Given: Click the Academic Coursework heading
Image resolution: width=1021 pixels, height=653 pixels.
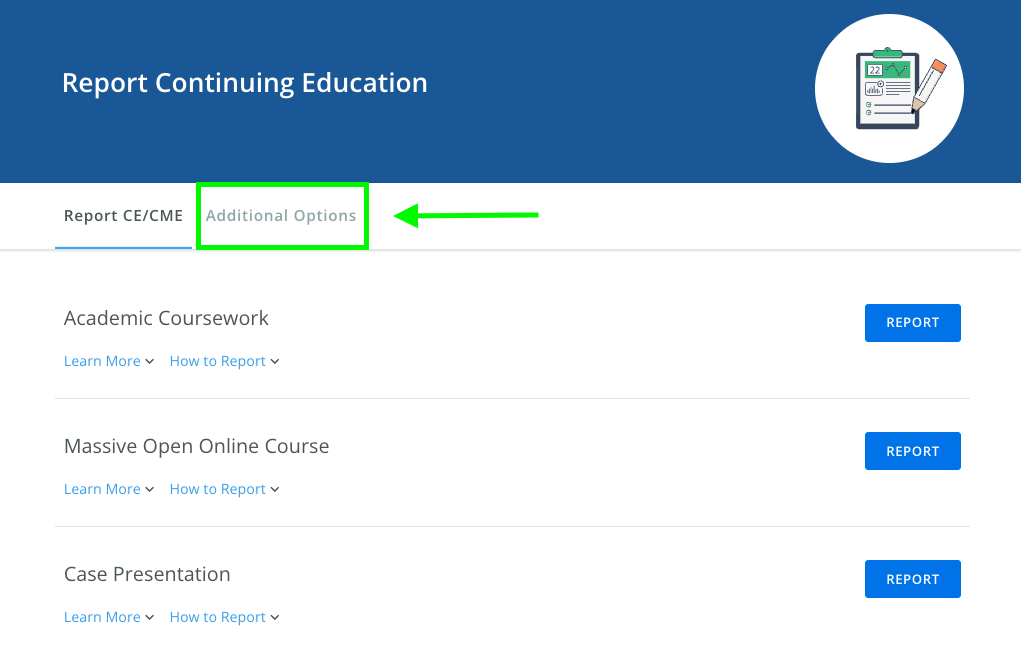Looking at the screenshot, I should tap(166, 319).
